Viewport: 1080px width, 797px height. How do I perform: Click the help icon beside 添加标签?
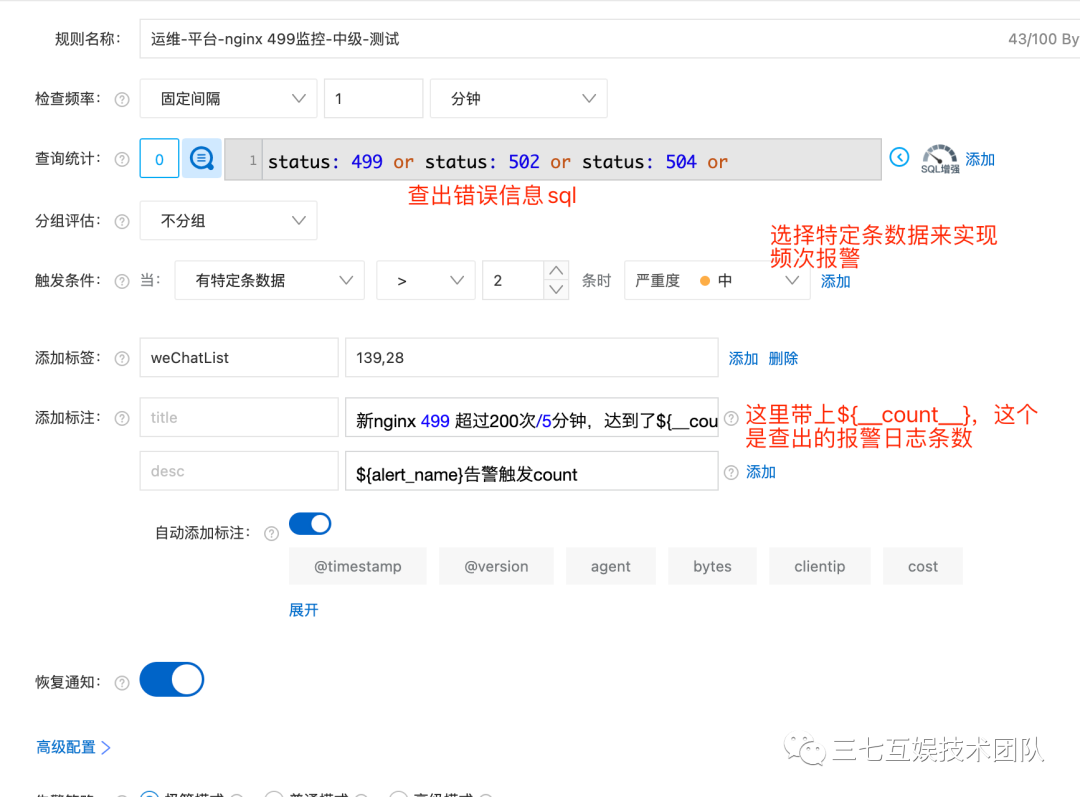(x=122, y=358)
